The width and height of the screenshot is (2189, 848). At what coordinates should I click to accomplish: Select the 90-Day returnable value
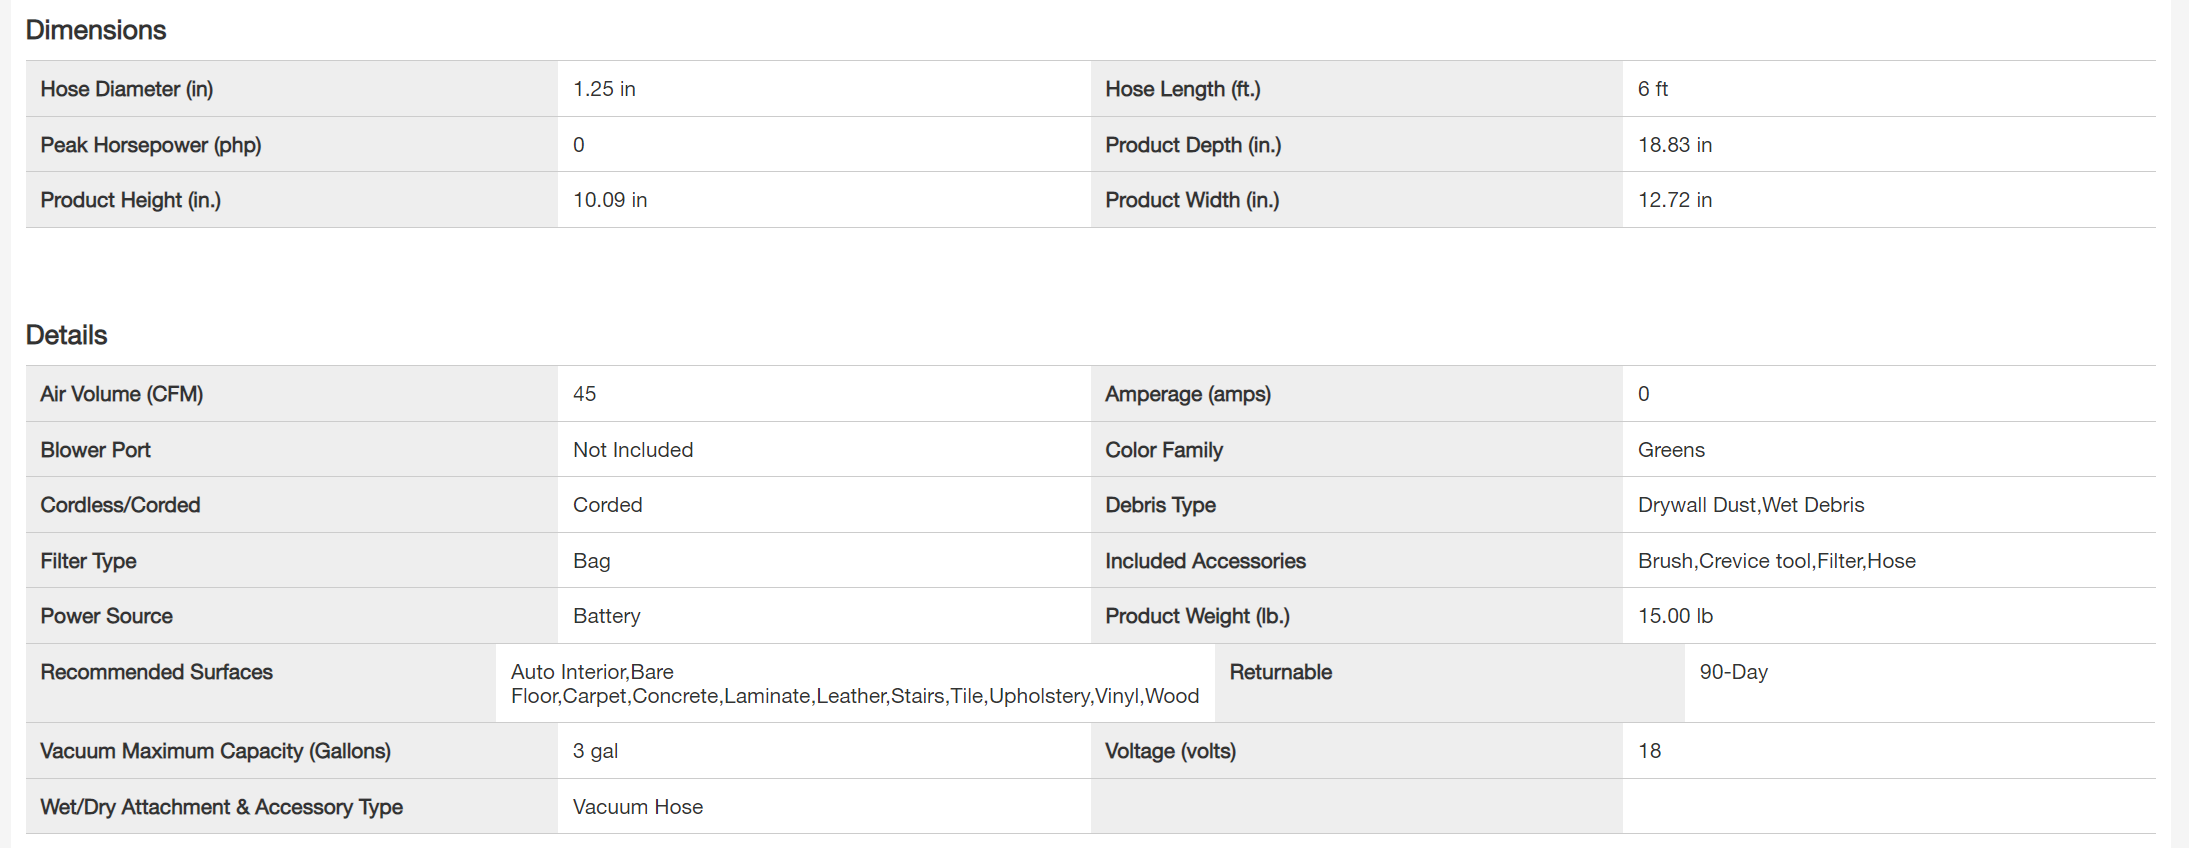(x=1733, y=672)
